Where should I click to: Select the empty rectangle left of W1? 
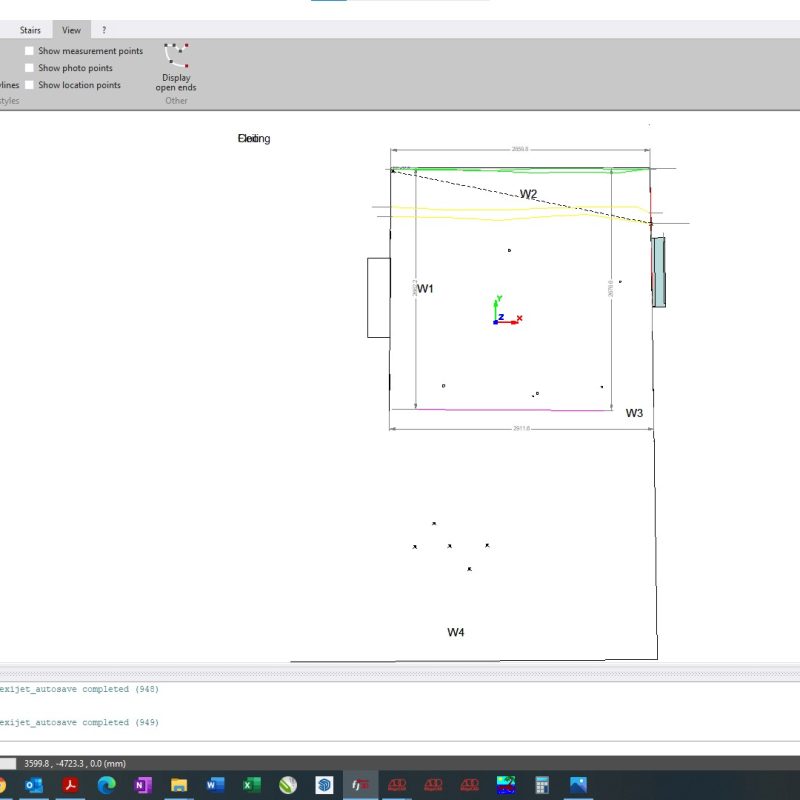pos(378,297)
